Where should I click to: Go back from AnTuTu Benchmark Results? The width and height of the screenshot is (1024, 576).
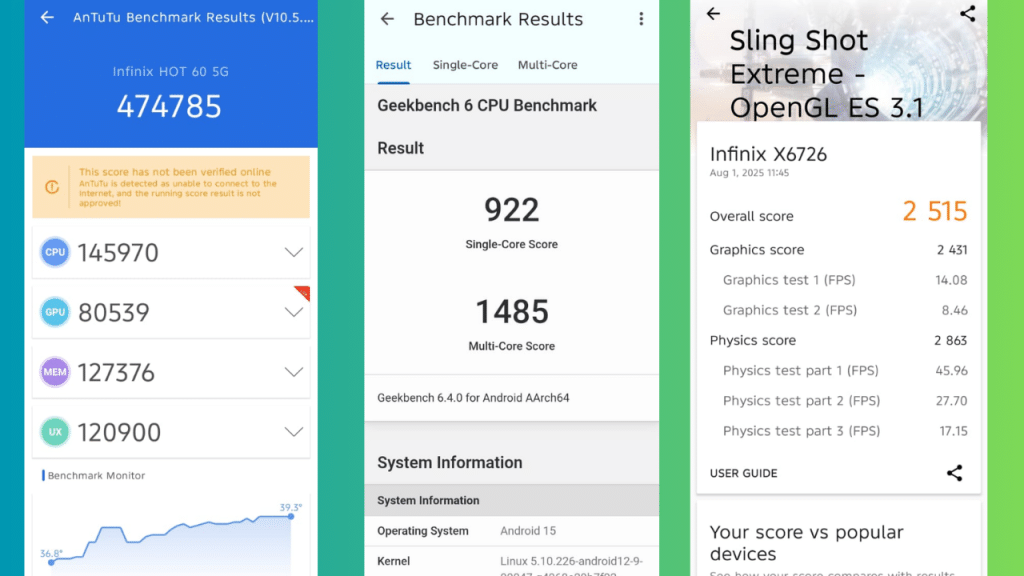pos(47,18)
